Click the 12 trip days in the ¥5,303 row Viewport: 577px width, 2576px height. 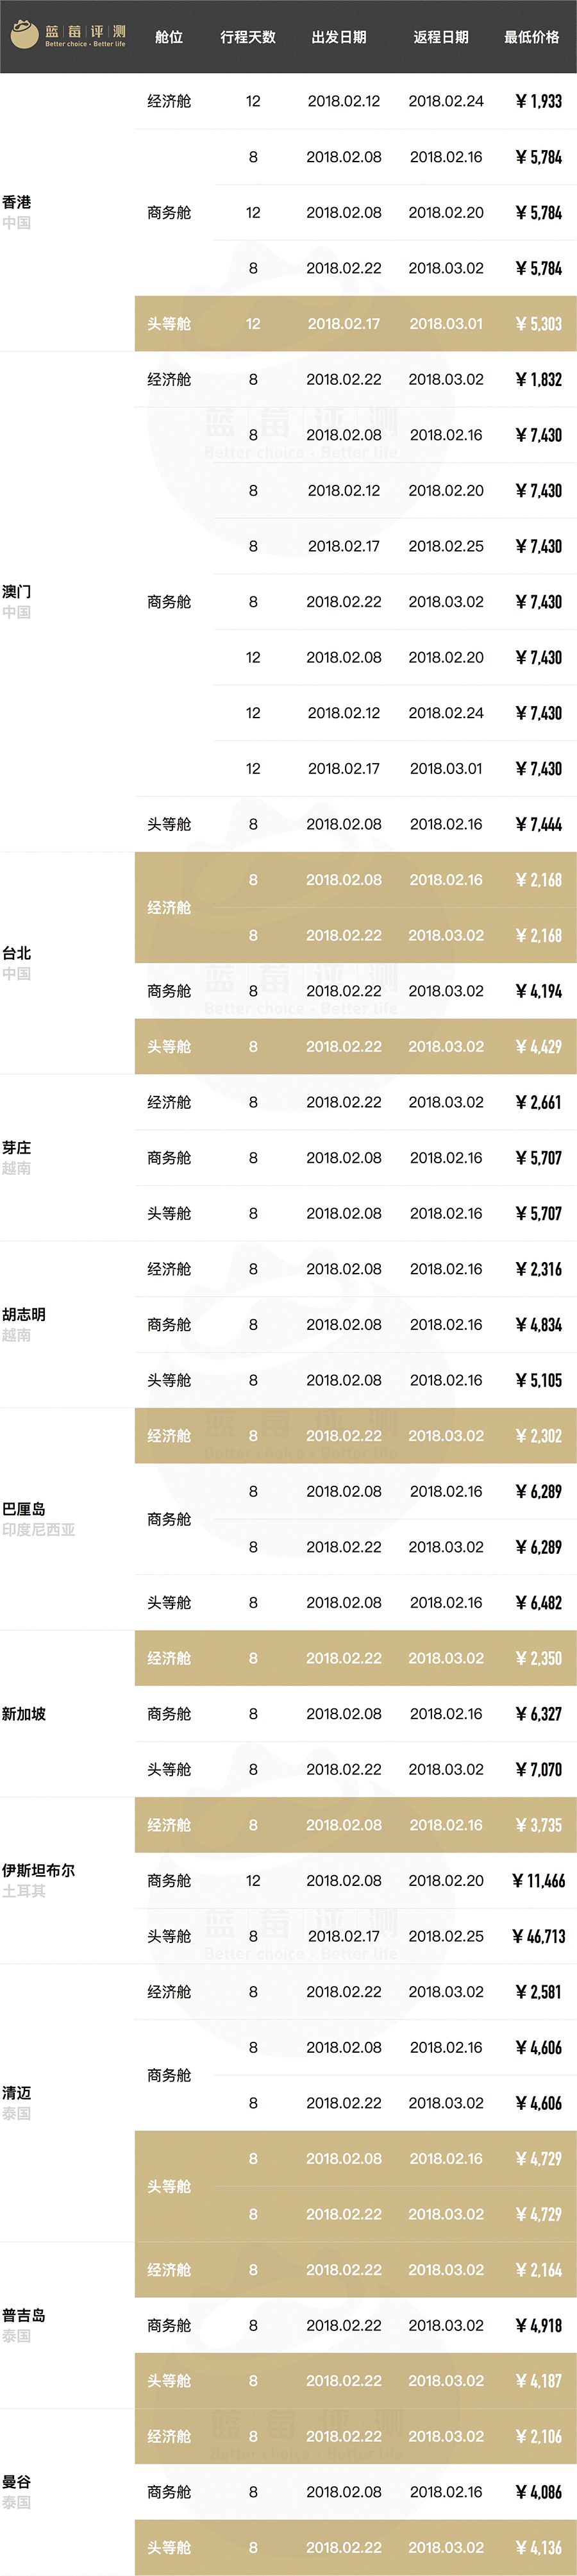click(253, 324)
